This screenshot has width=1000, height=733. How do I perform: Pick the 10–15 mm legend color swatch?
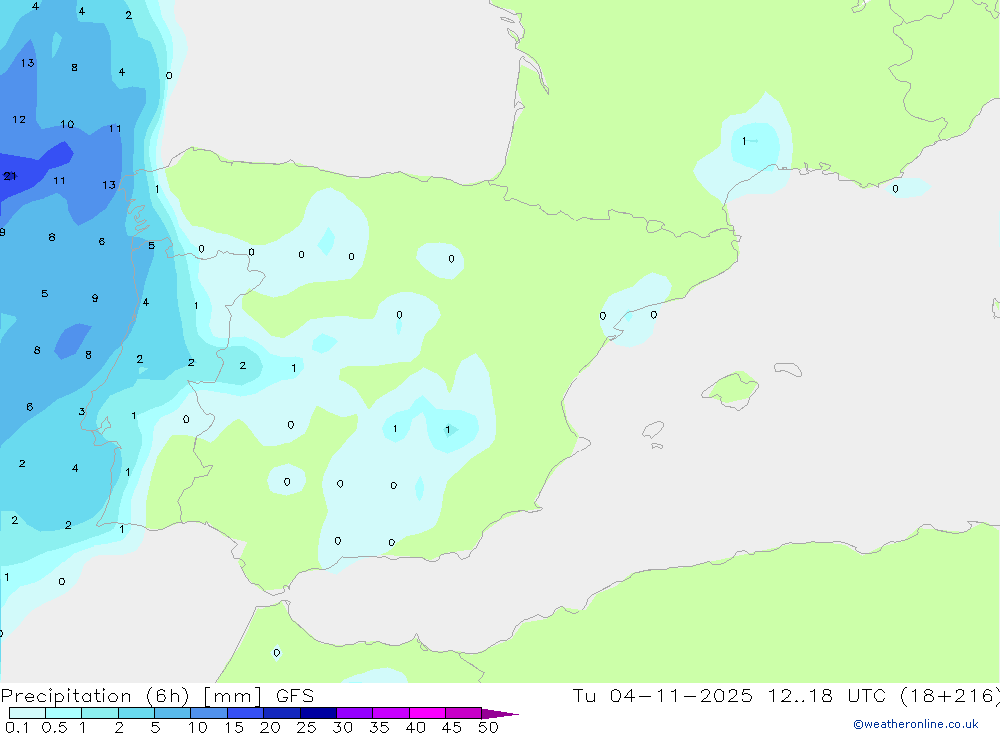(x=209, y=713)
